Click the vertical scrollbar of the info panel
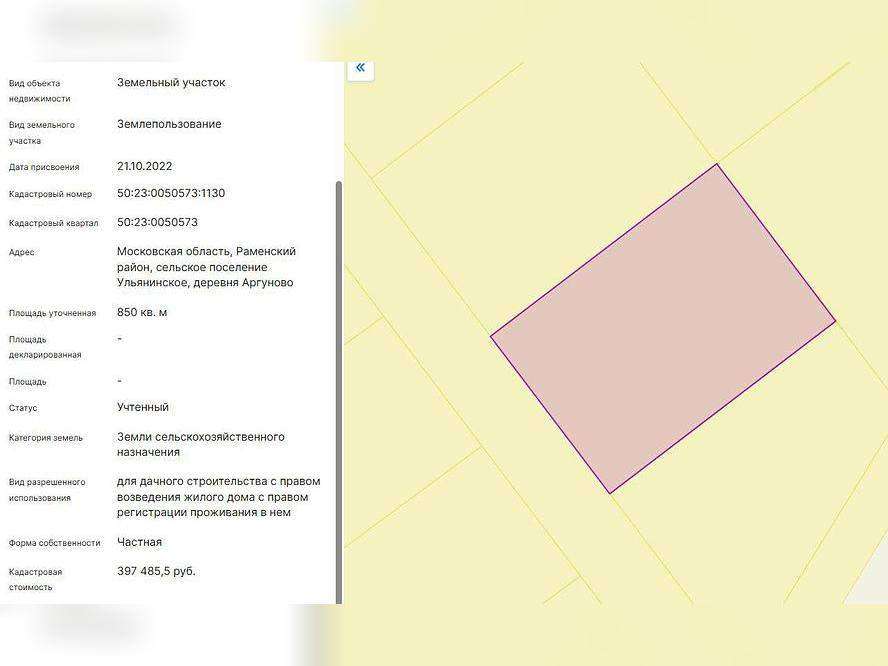 click(x=338, y=390)
